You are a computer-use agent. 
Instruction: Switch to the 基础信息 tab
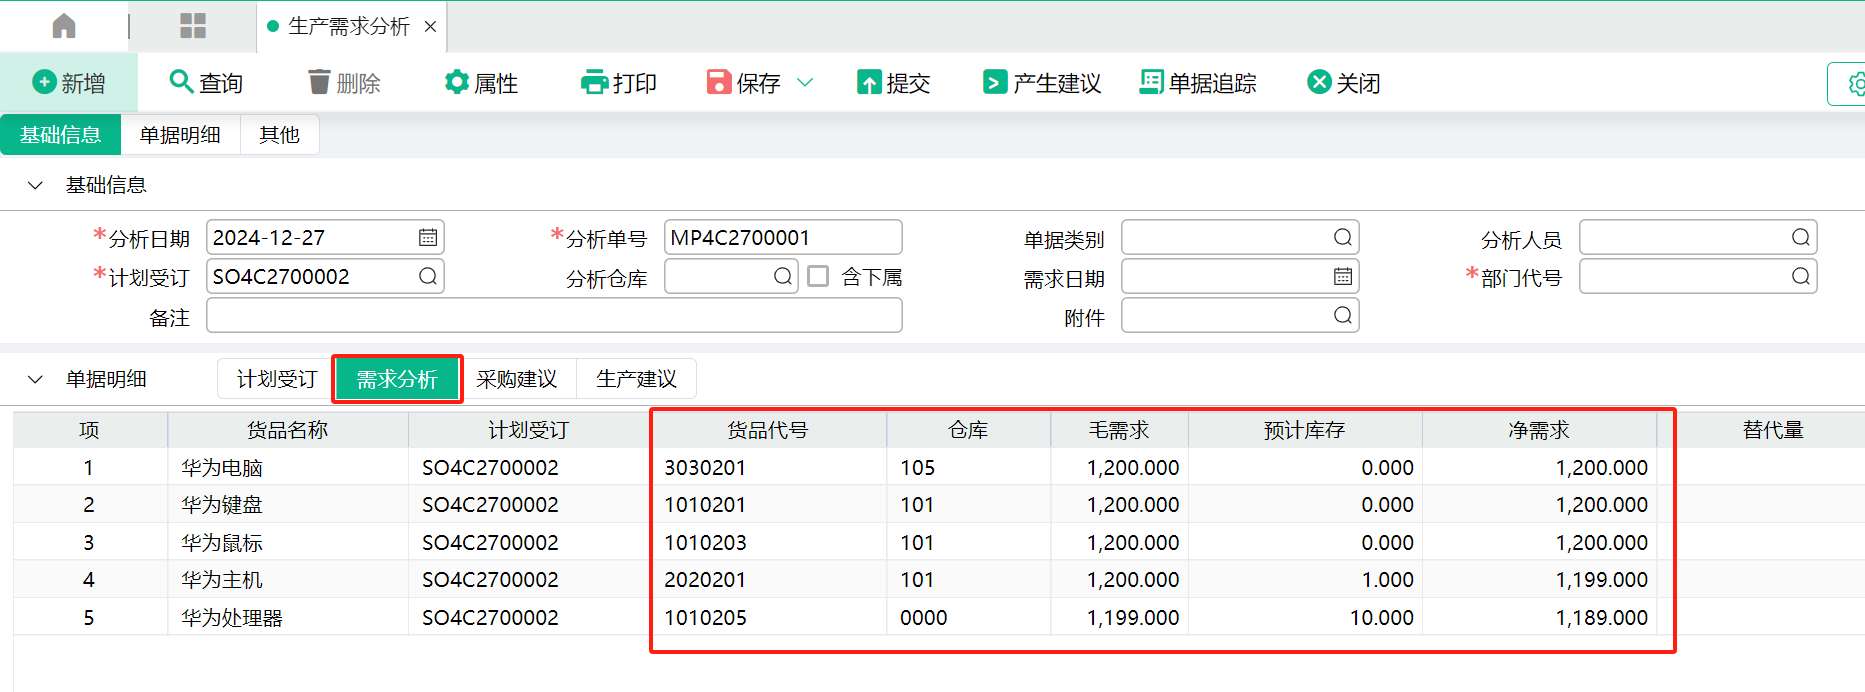pos(60,135)
